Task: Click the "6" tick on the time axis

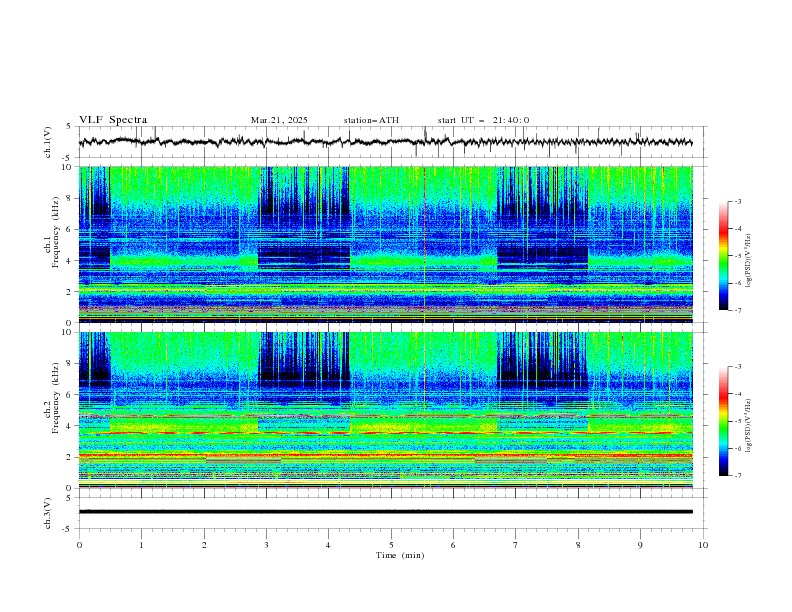Action: [x=453, y=545]
